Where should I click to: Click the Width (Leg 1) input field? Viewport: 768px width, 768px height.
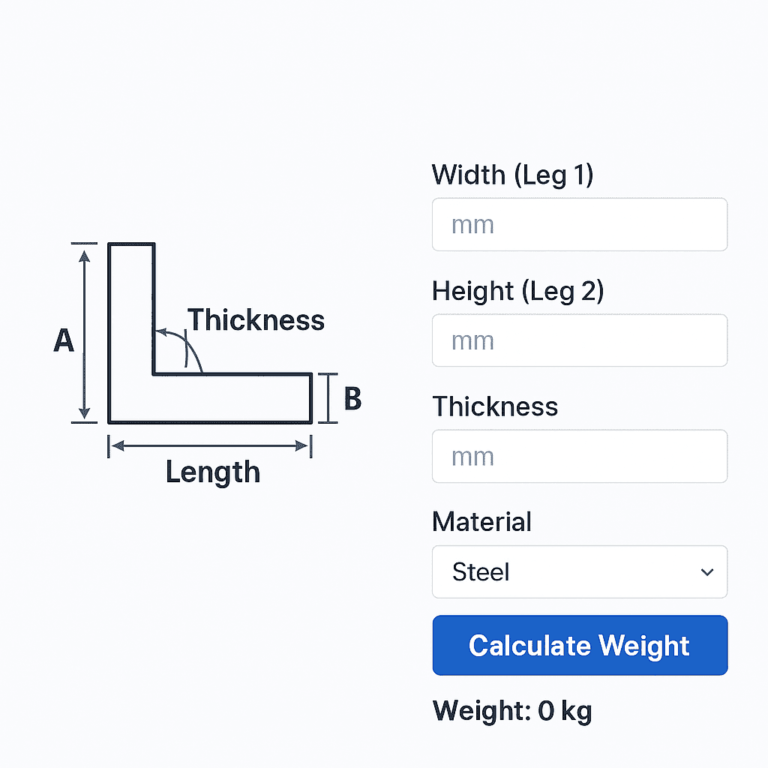click(x=579, y=224)
